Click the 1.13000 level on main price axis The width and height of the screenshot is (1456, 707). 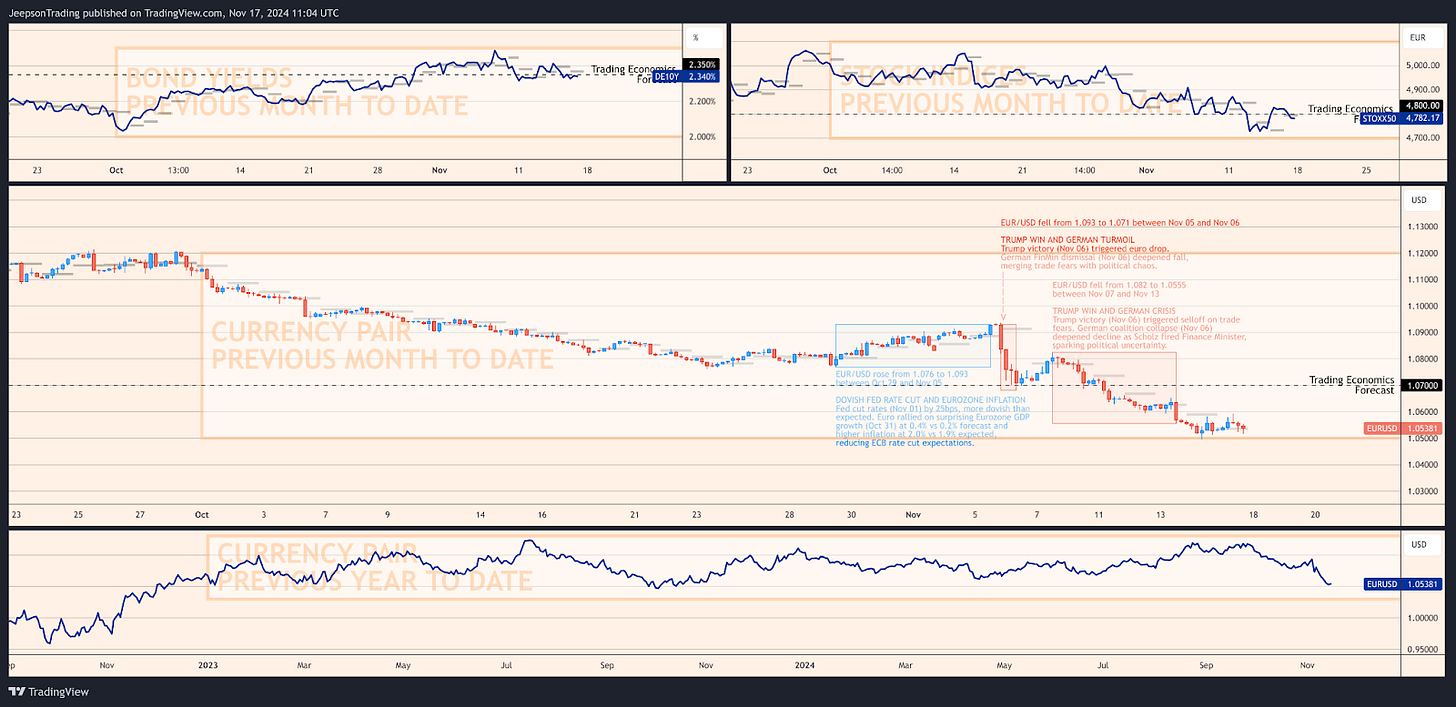(1424, 226)
